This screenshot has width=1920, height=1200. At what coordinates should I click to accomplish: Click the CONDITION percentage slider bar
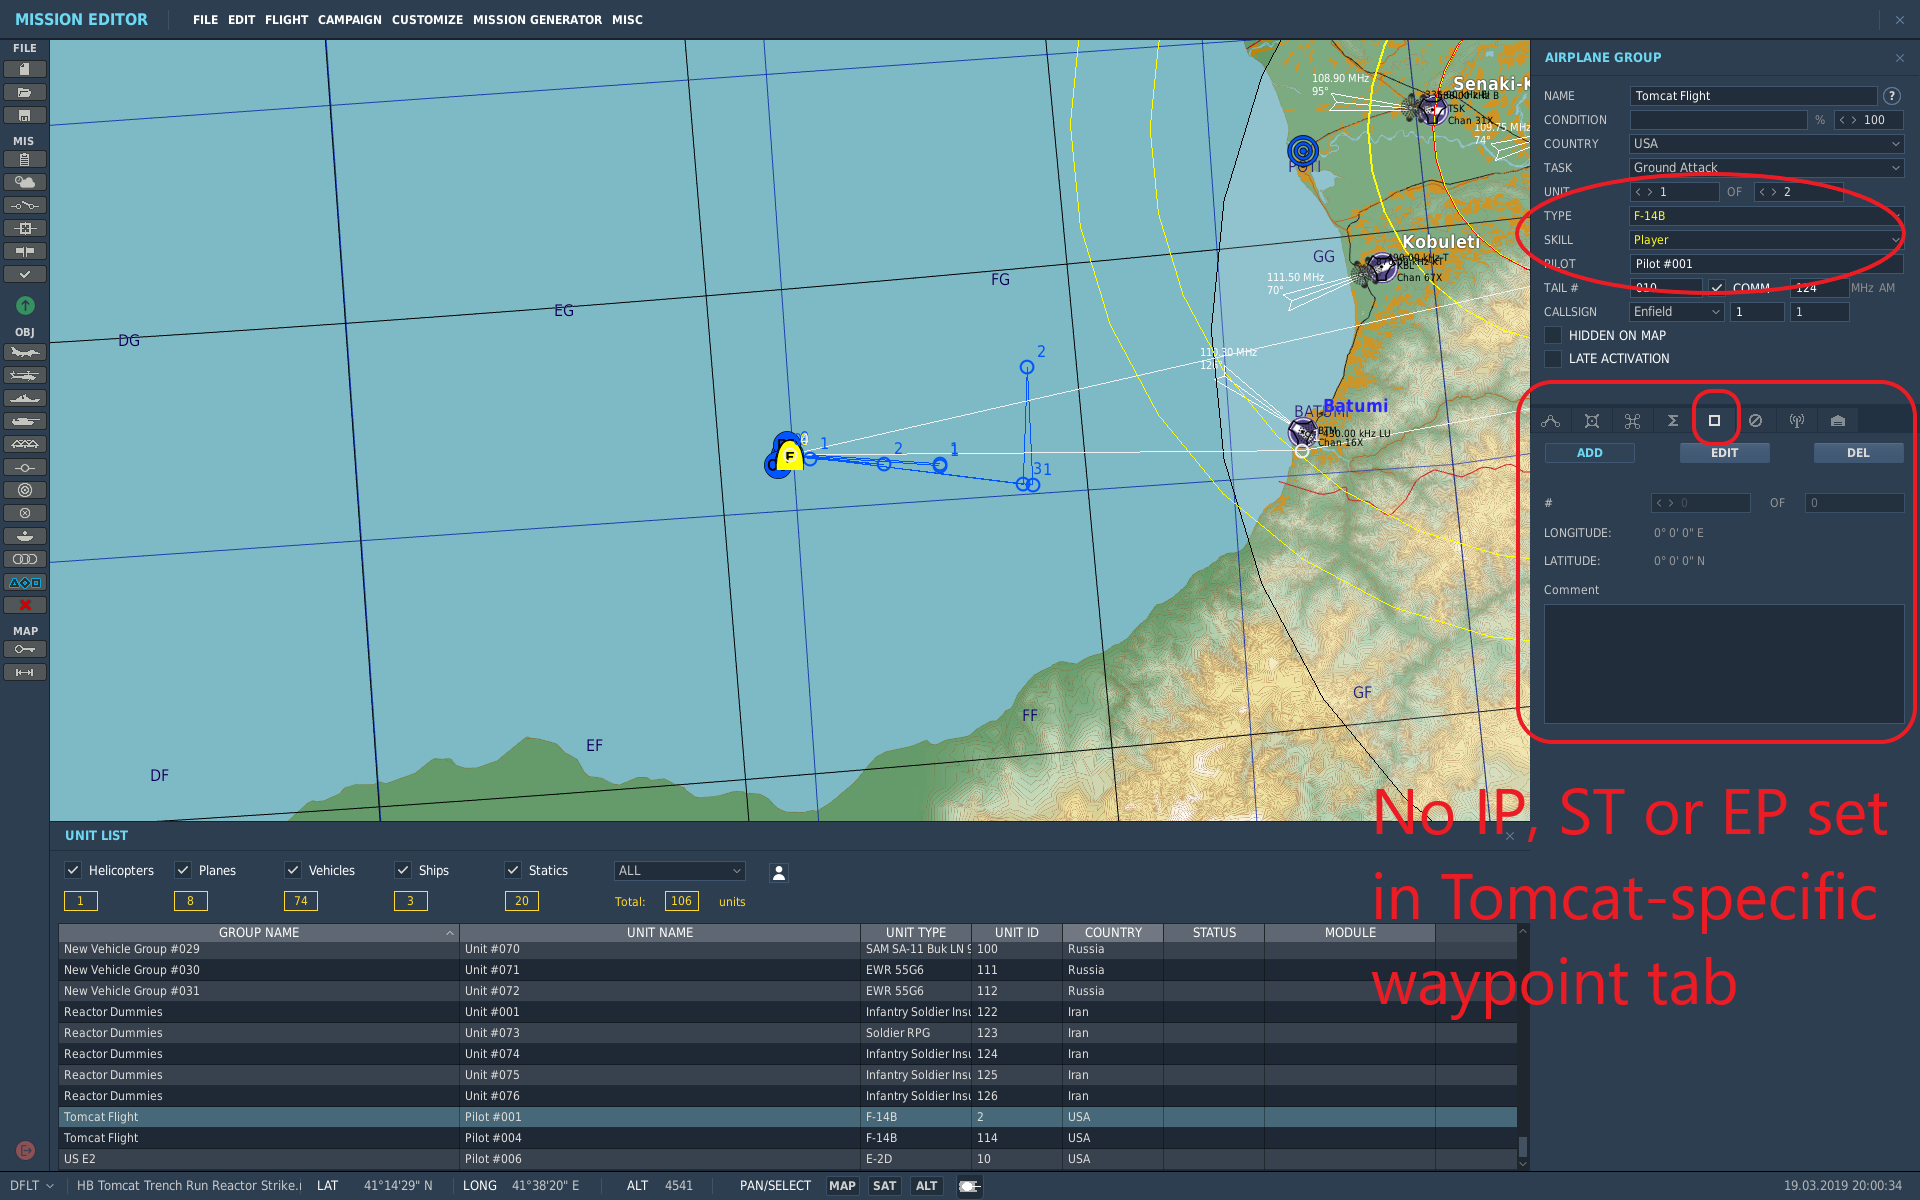[x=1718, y=120]
